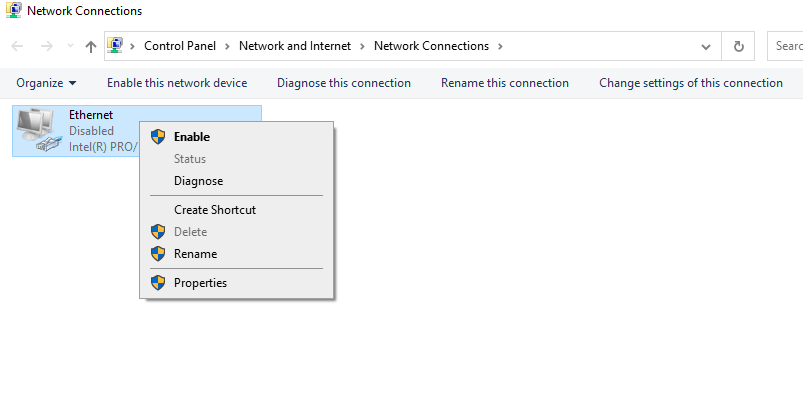Click the address bar location icon
The image size is (803, 409).
[116, 46]
